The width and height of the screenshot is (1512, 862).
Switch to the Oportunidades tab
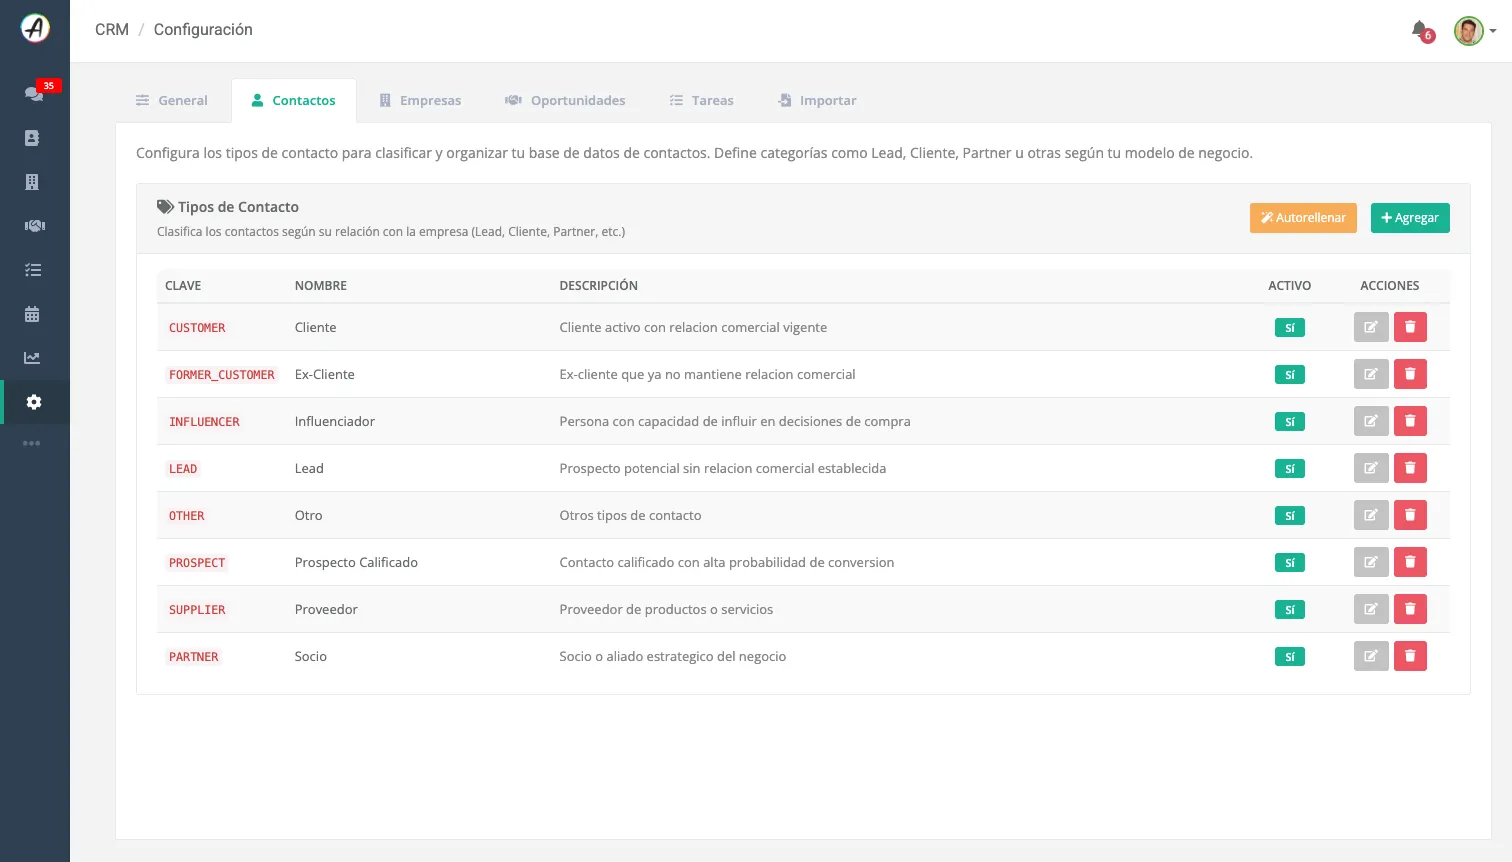(565, 100)
